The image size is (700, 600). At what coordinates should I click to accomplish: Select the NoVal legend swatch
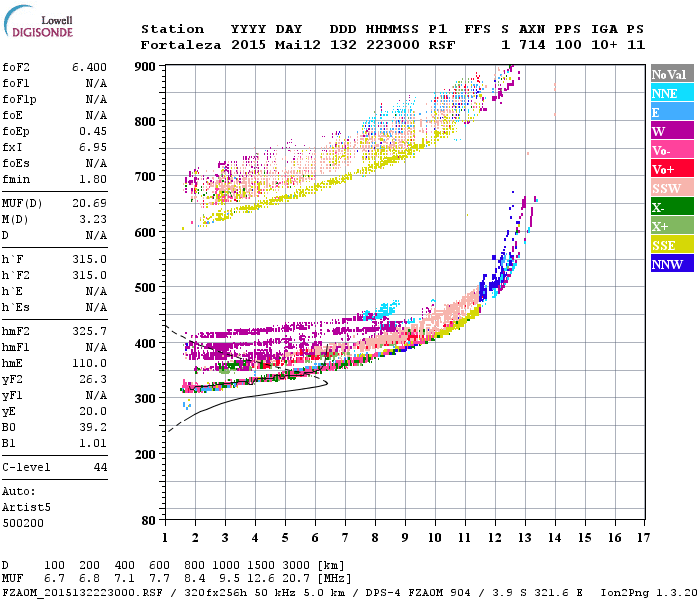point(672,74)
